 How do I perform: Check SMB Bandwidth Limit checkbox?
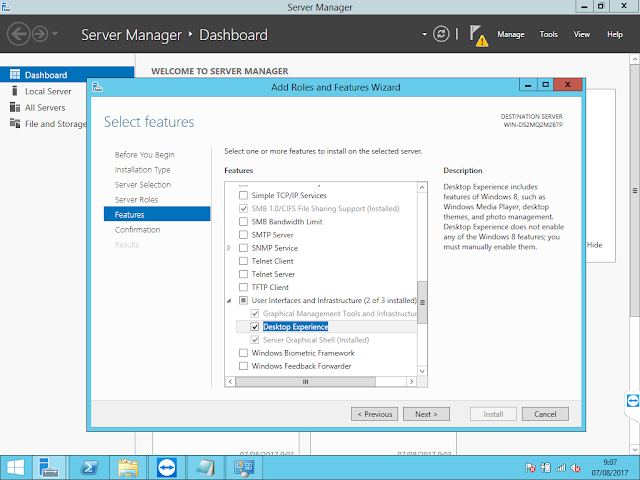243,222
